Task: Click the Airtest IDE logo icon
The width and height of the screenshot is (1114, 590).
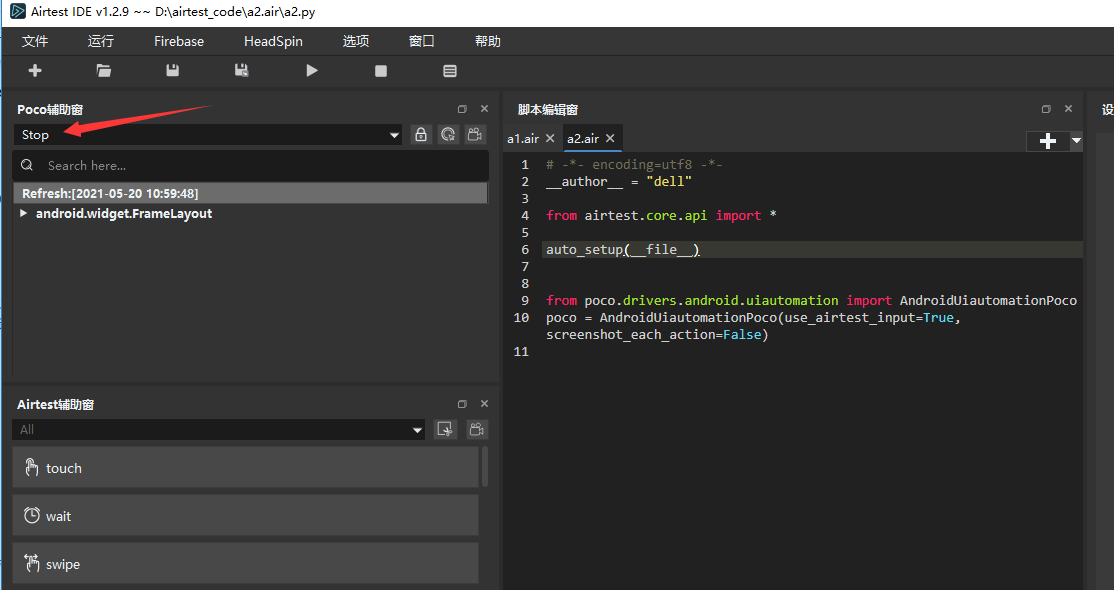Action: pos(18,11)
